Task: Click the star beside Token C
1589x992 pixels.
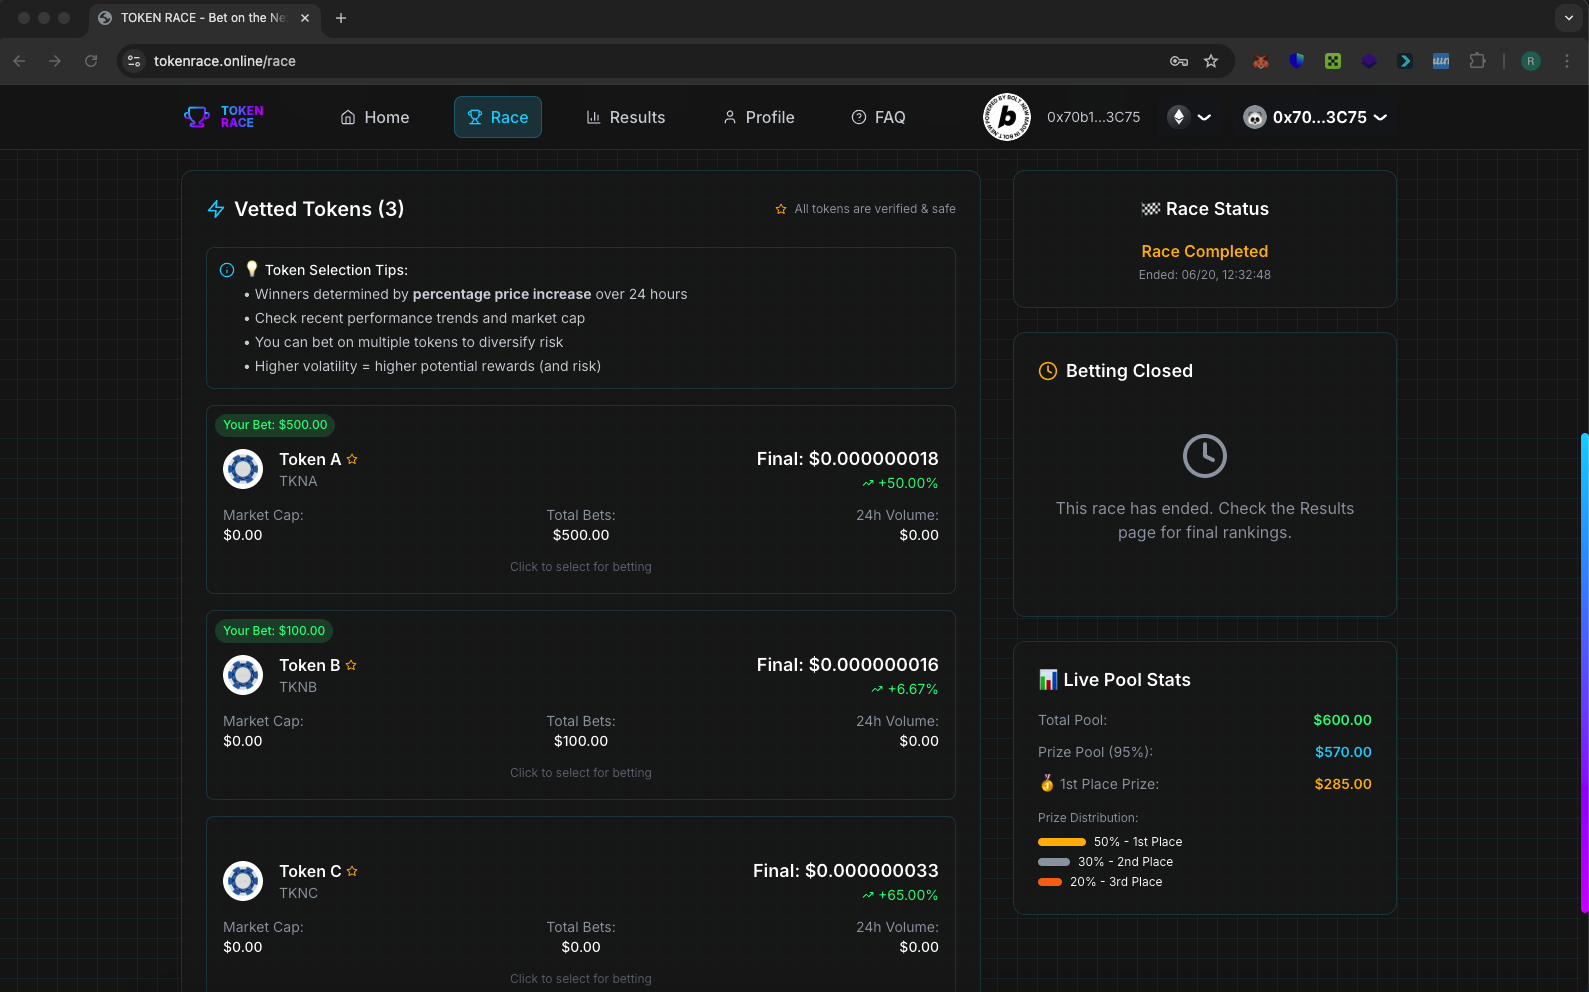Action: (352, 871)
